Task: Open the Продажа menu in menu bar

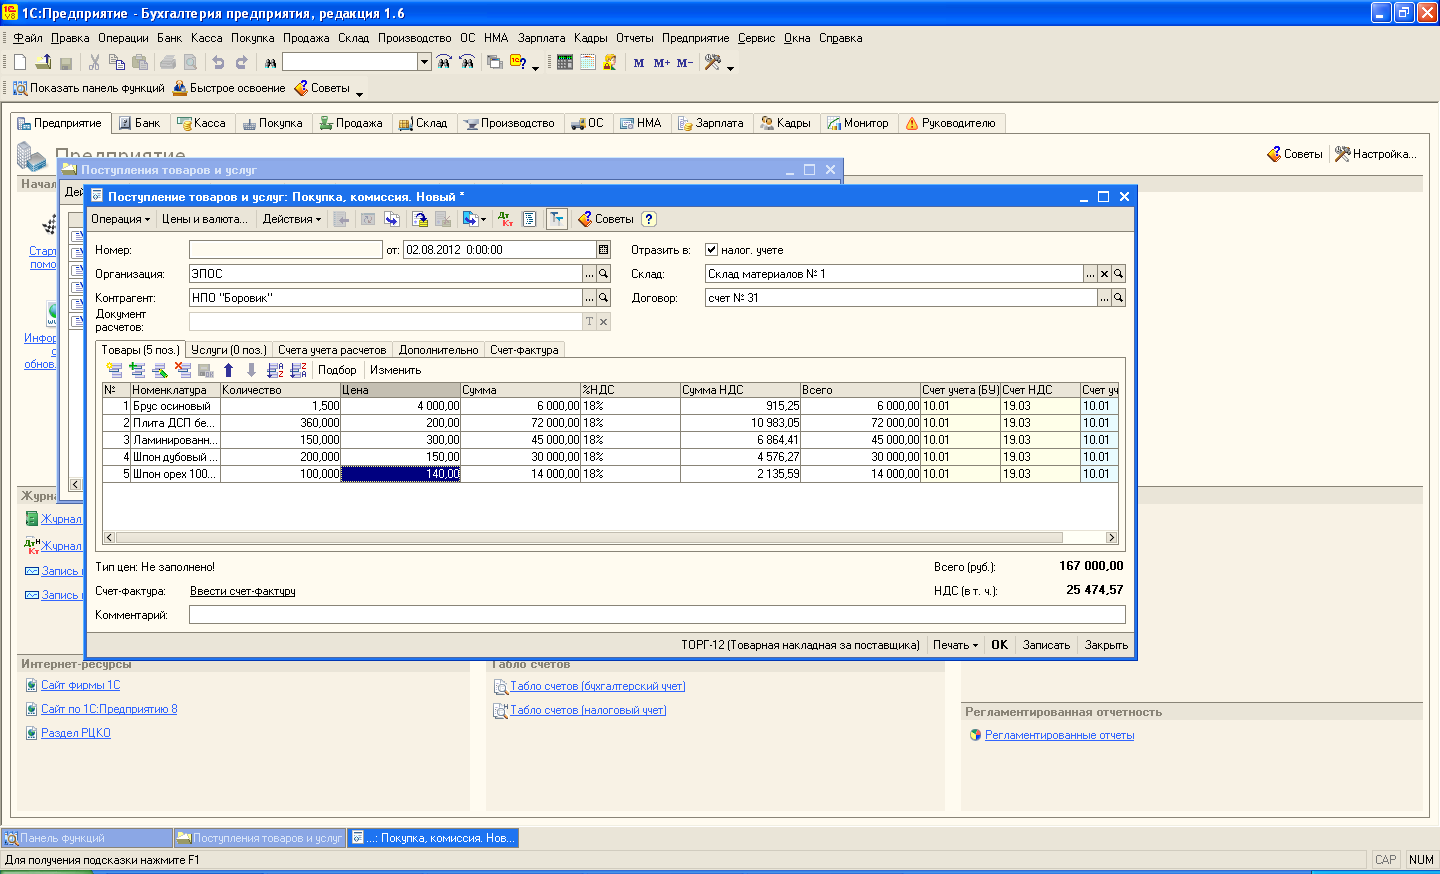Action: tap(306, 38)
